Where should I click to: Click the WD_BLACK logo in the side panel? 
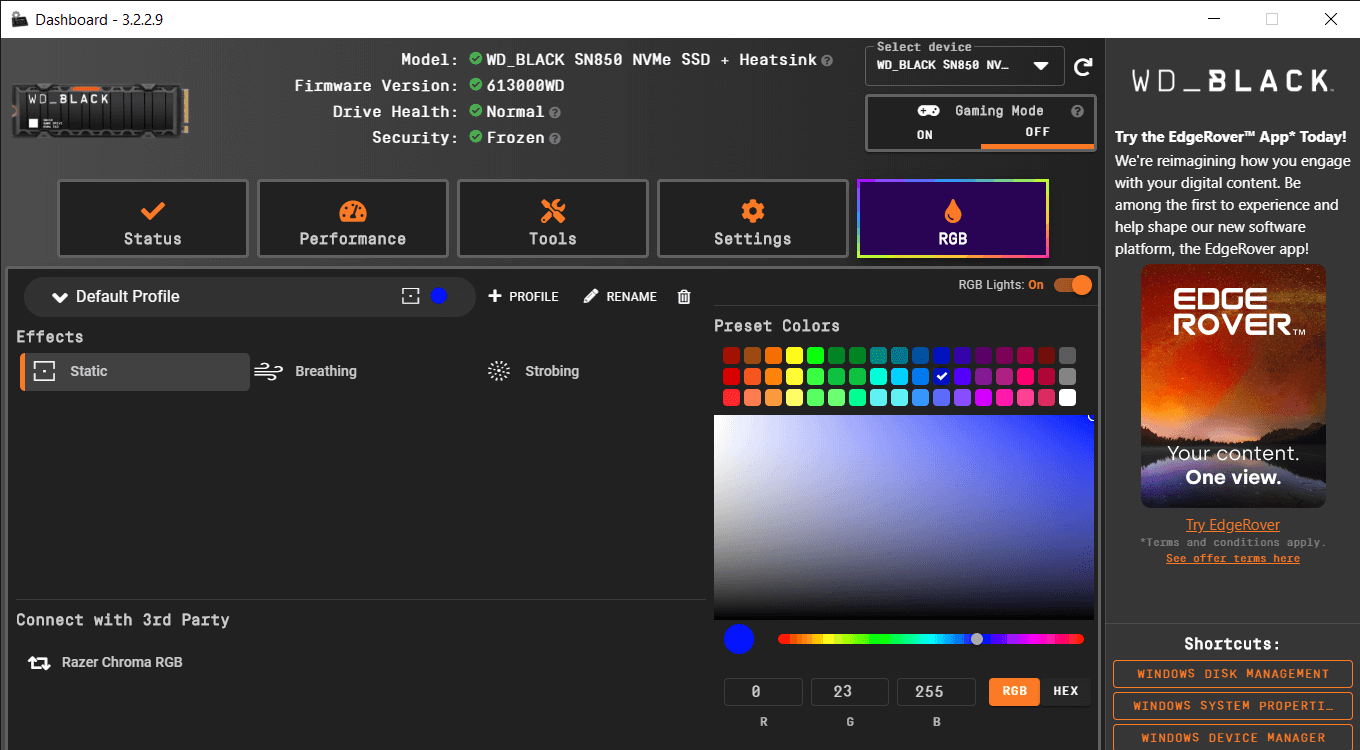click(1232, 81)
